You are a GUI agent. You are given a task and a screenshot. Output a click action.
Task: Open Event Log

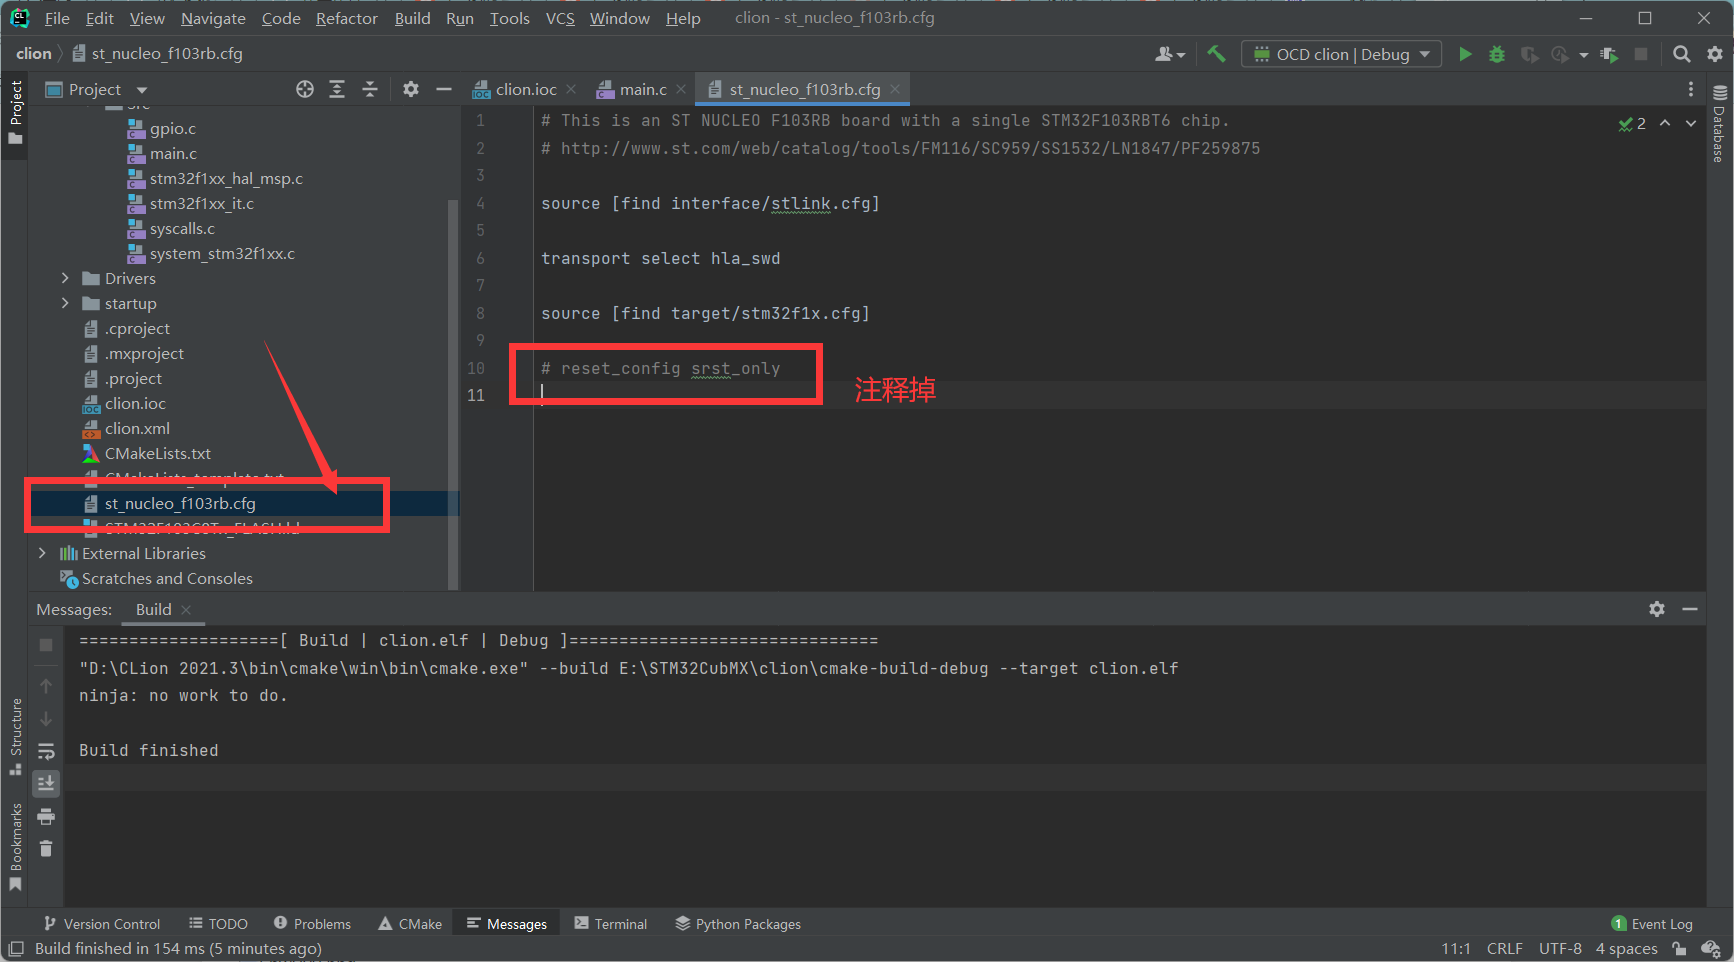coord(1652,924)
